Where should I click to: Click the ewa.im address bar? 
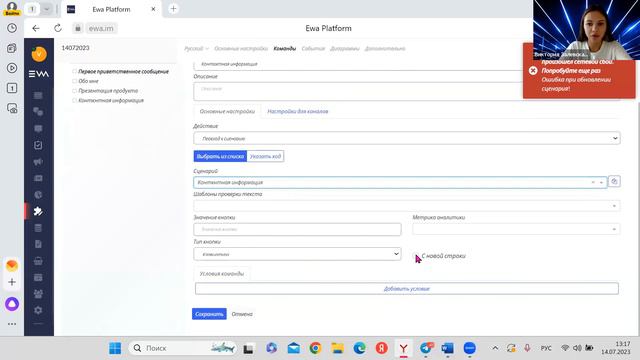[x=101, y=28]
